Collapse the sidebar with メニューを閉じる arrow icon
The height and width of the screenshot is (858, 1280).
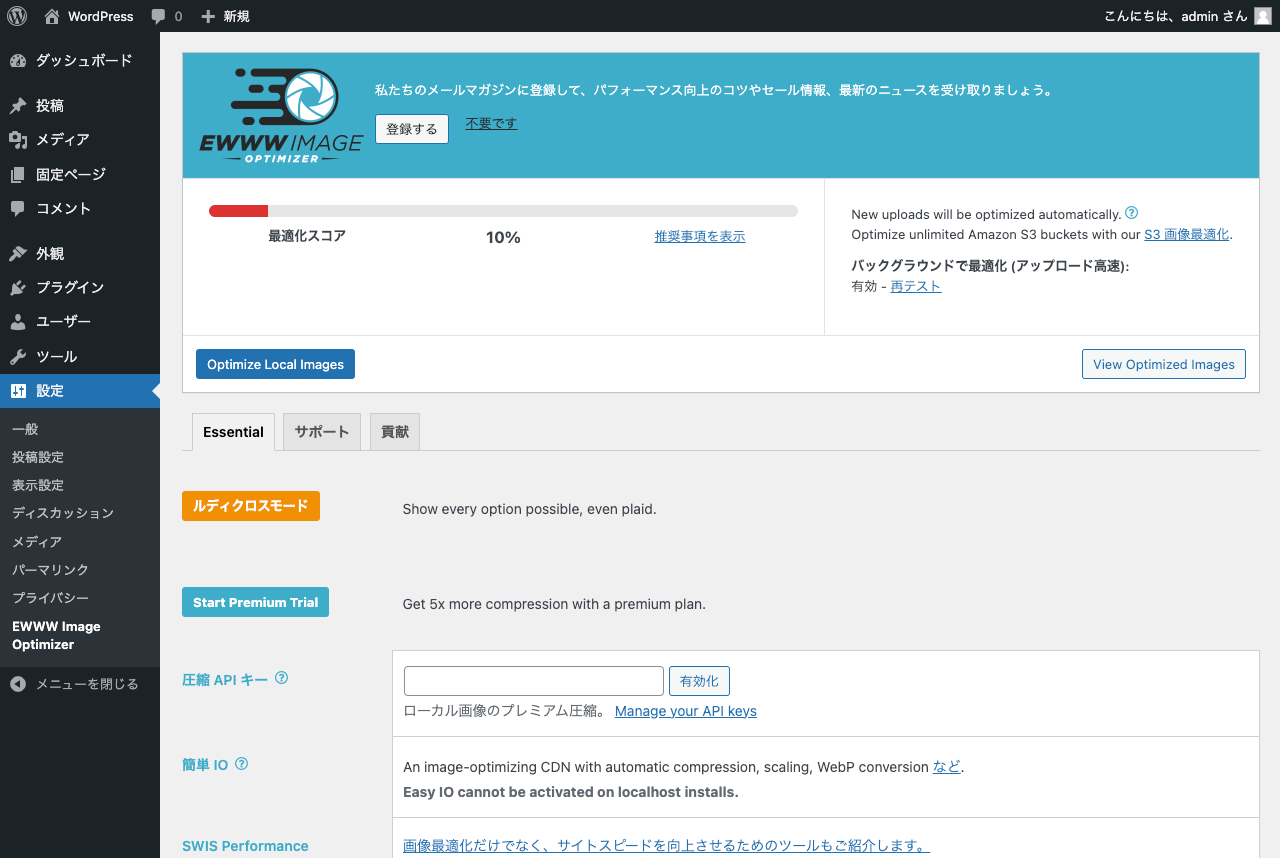(x=18, y=684)
